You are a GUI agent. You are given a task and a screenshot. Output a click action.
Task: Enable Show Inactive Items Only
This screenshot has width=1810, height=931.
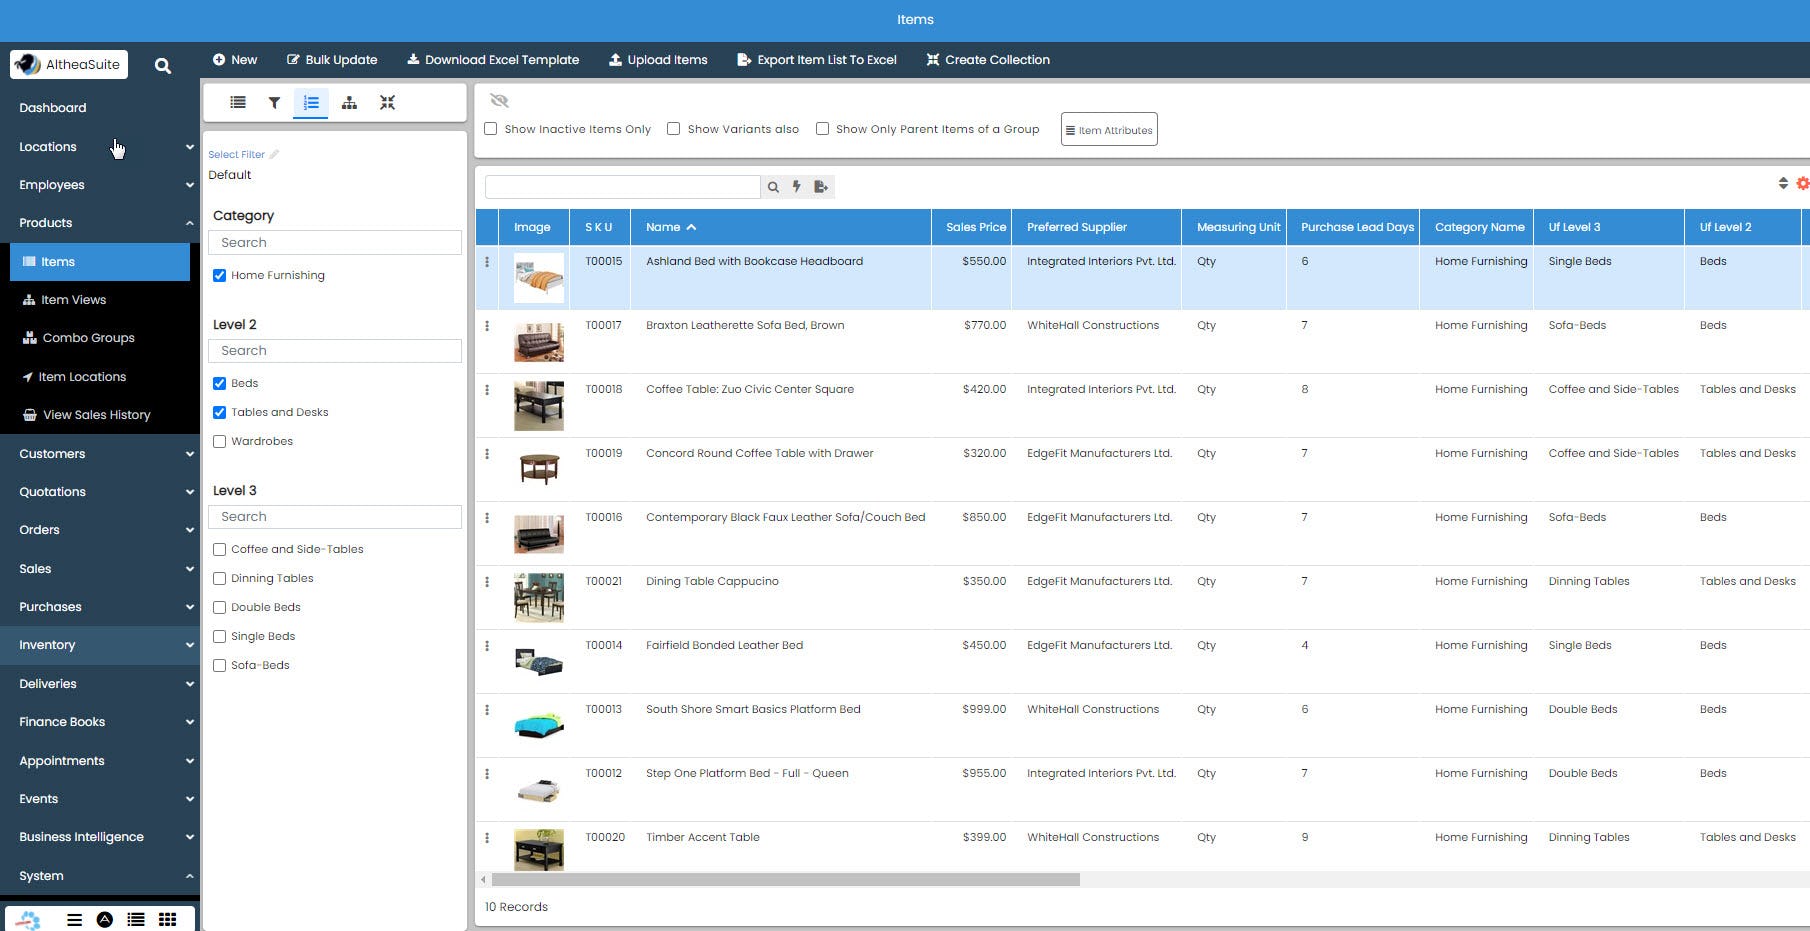pos(491,129)
